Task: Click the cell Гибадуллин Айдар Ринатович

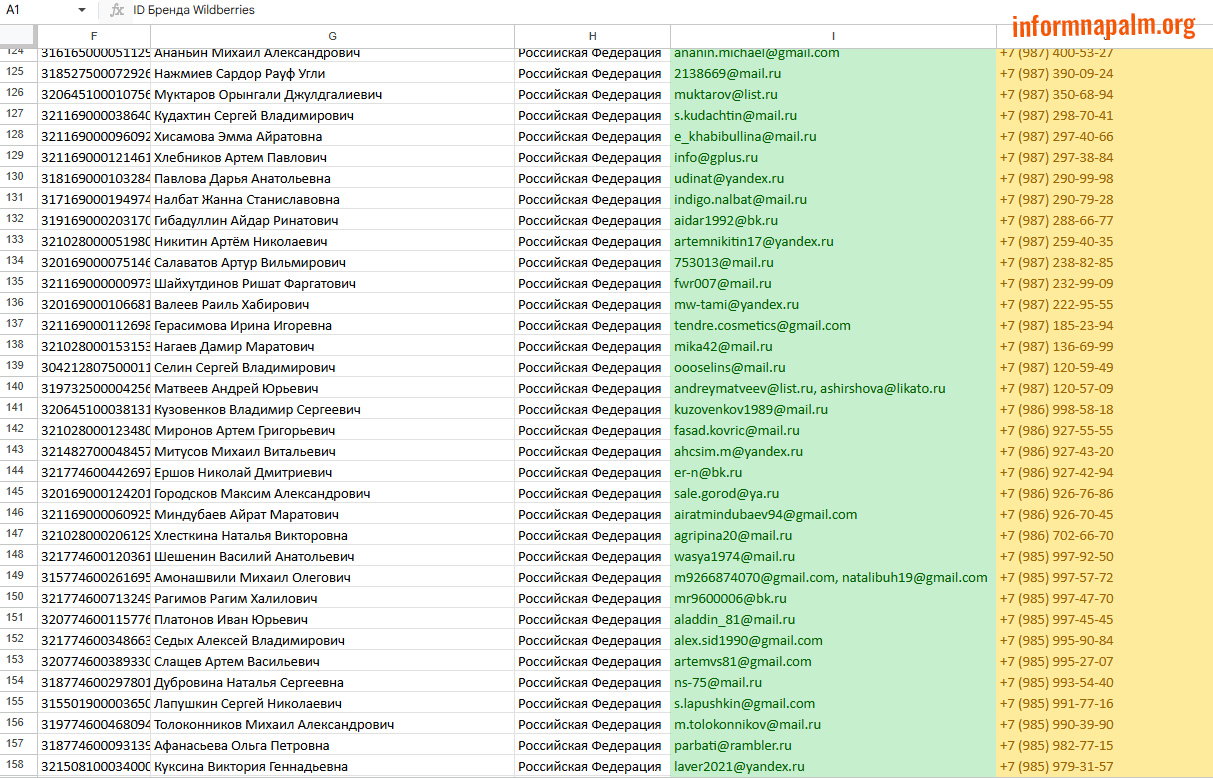Action: coord(332,220)
